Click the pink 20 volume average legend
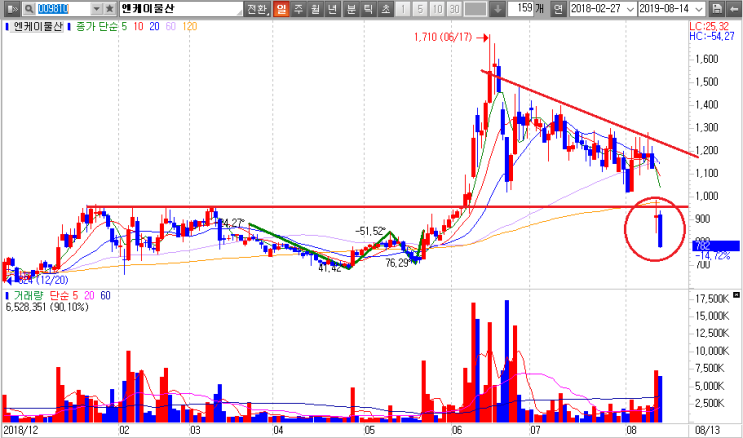 (x=88, y=296)
